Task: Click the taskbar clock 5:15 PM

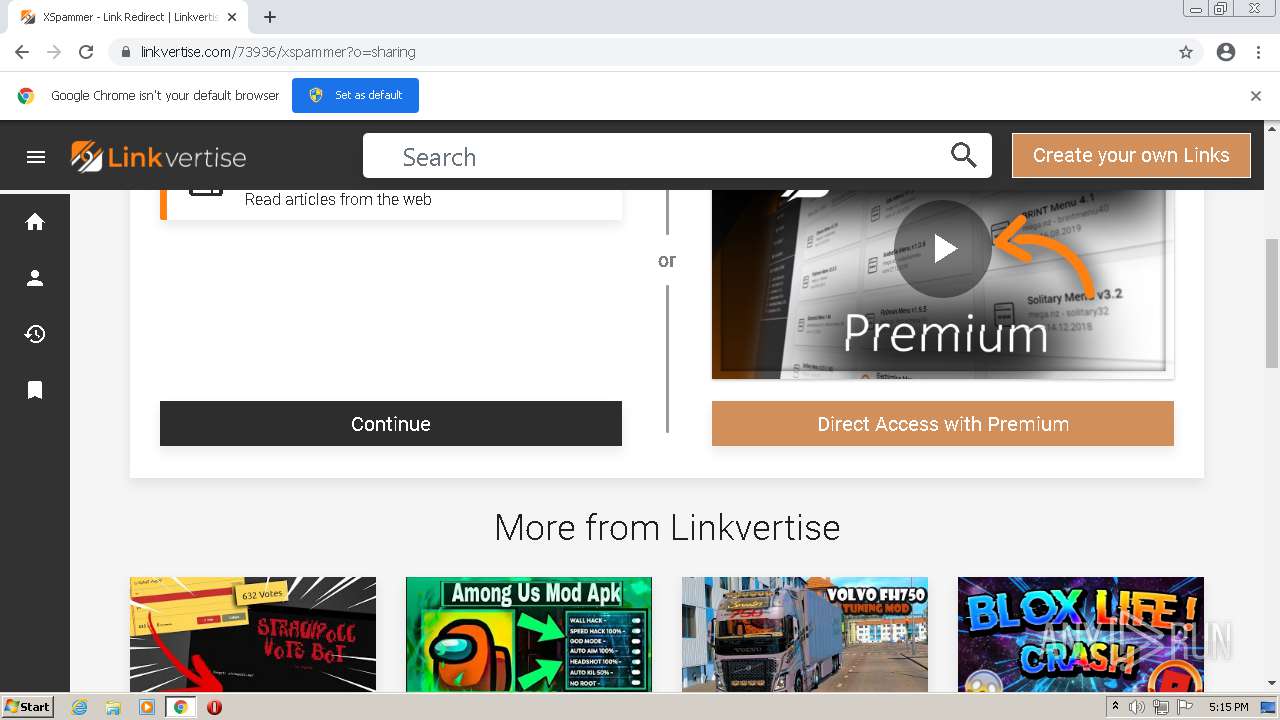Action: 1228,707
